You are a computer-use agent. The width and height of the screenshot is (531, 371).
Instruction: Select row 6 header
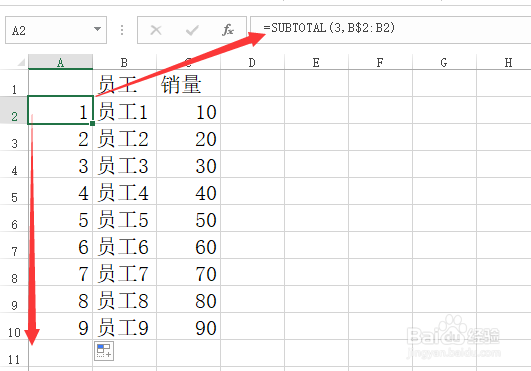click(x=14, y=218)
